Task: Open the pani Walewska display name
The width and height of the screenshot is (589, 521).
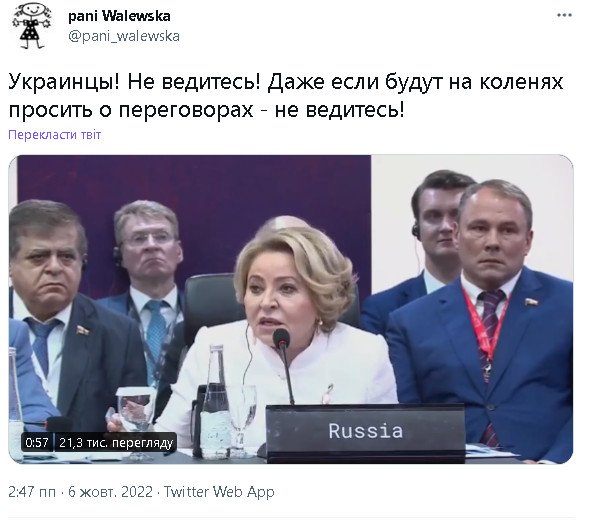Action: click(x=119, y=16)
